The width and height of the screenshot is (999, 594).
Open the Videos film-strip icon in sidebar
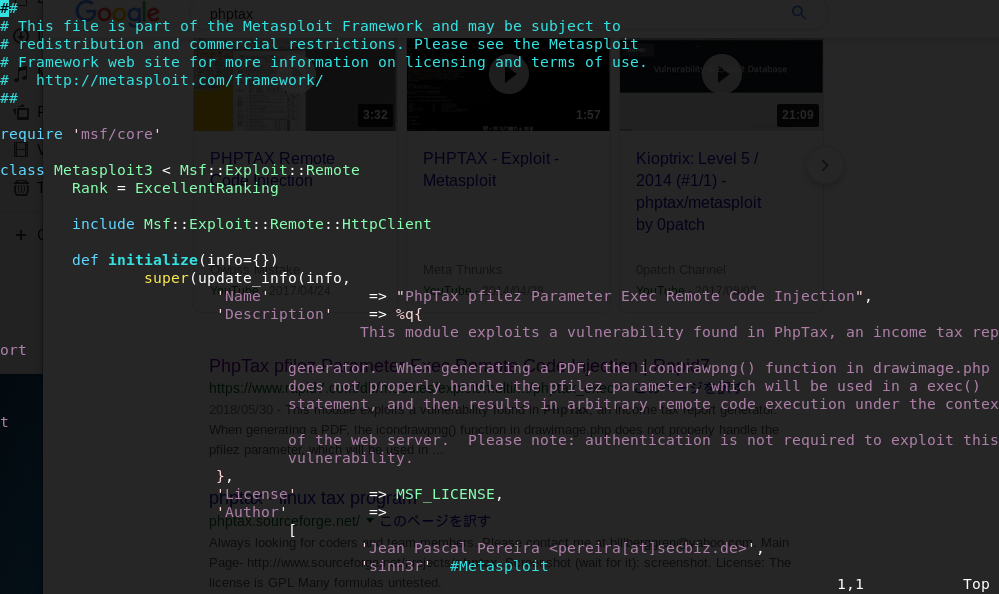21,150
